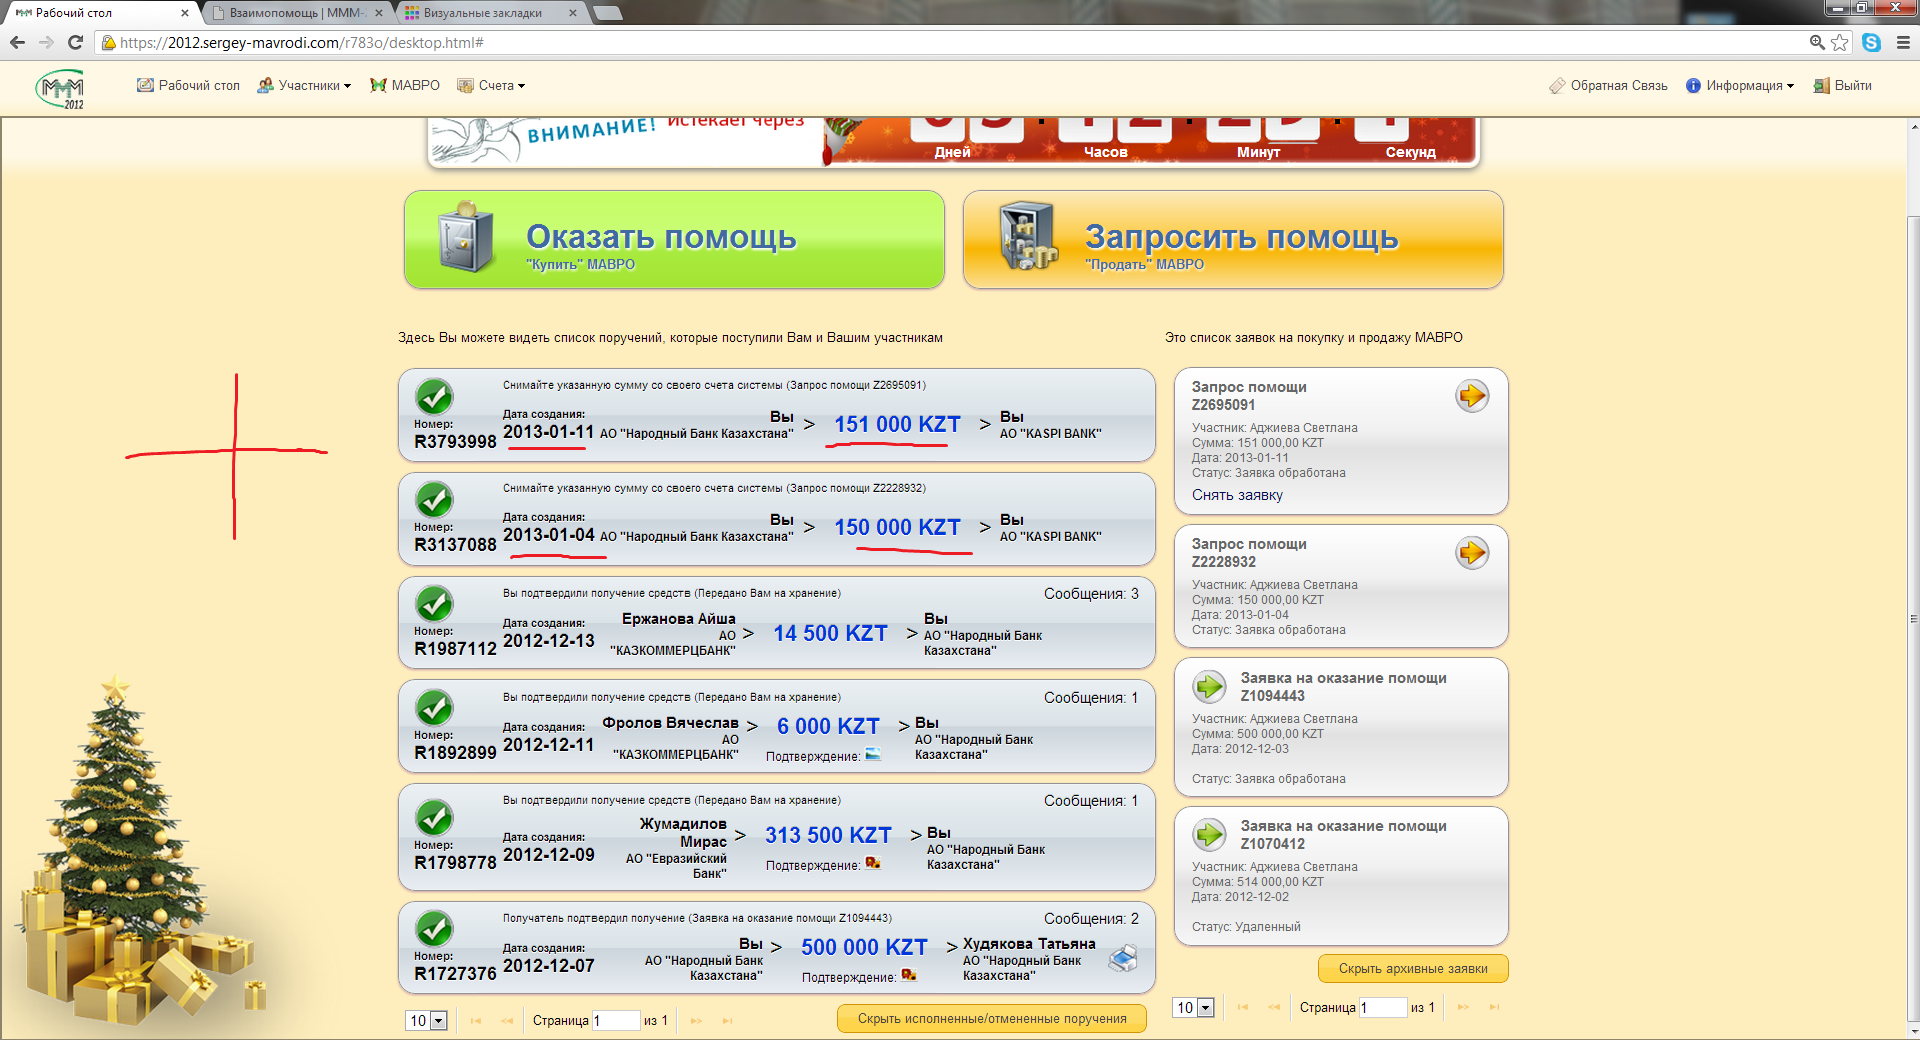Click next page arrow under orders list

[696, 1021]
